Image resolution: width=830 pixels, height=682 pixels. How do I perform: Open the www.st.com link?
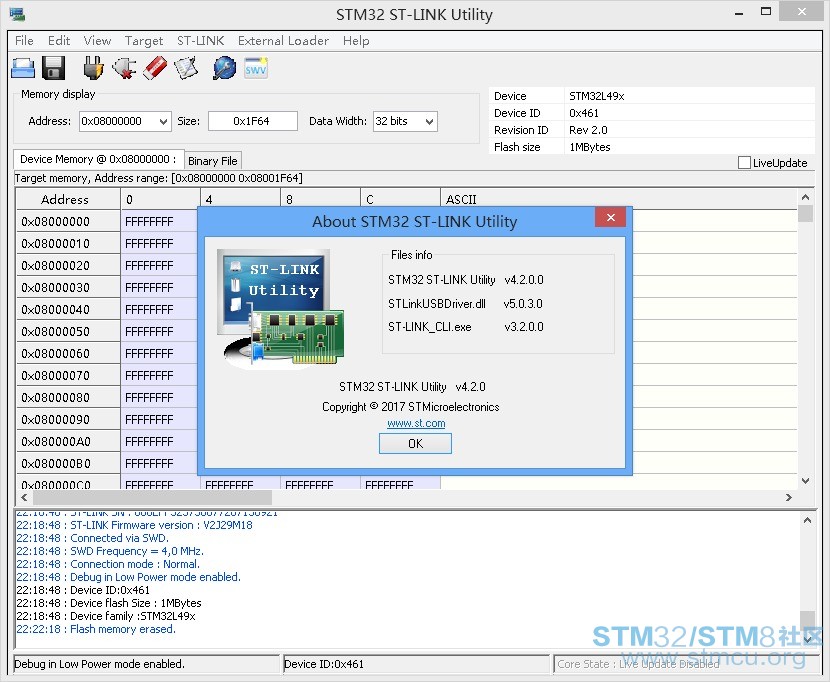(416, 424)
